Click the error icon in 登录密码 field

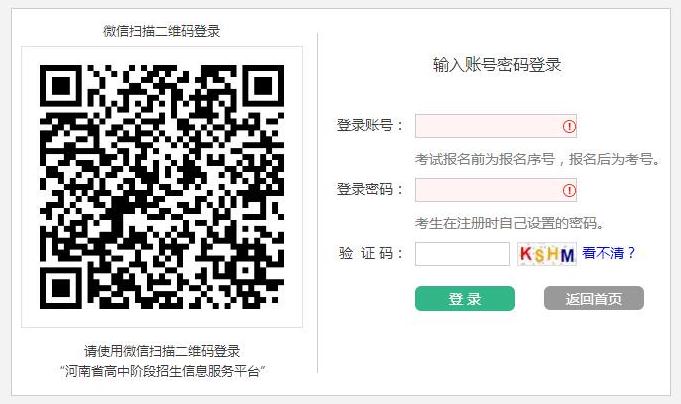[569, 190]
